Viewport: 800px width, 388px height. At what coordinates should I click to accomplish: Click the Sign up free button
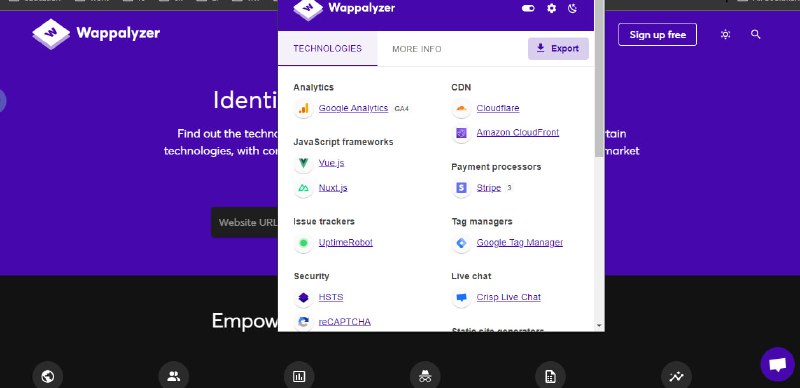[657, 35]
